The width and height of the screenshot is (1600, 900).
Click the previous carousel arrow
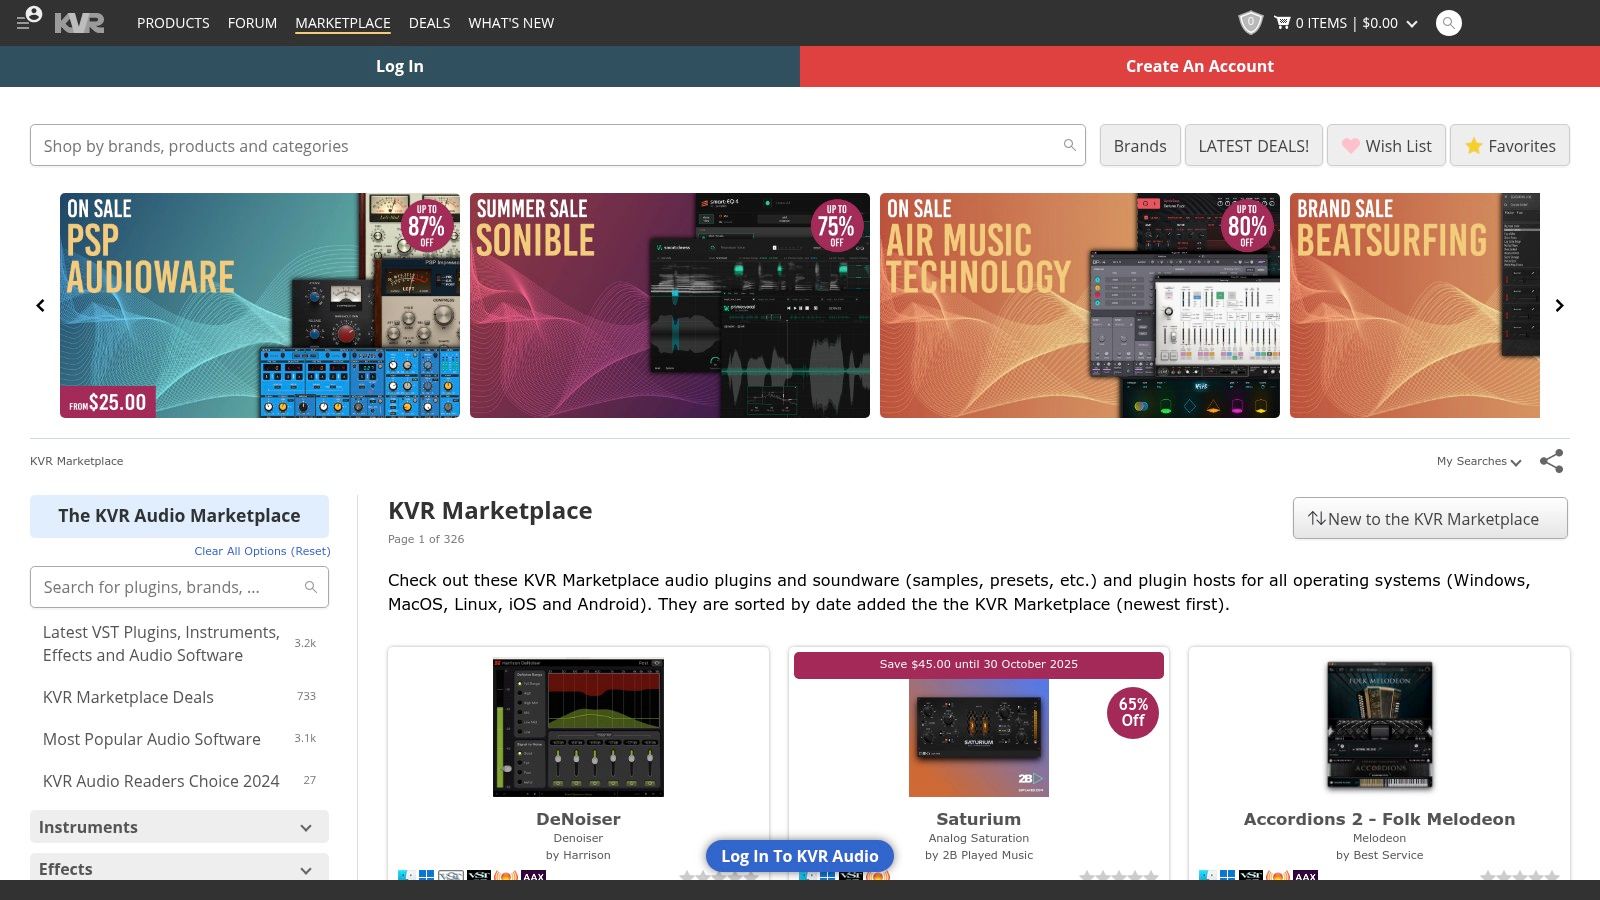(40, 305)
